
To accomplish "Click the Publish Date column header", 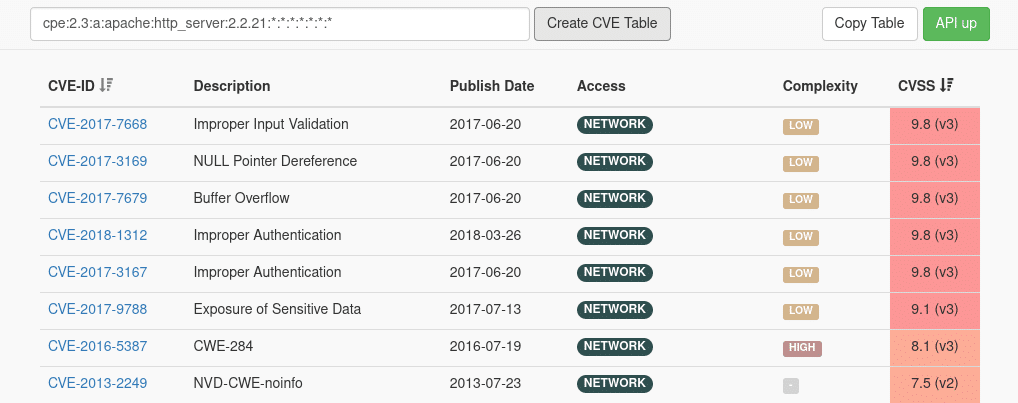I will pos(492,86).
